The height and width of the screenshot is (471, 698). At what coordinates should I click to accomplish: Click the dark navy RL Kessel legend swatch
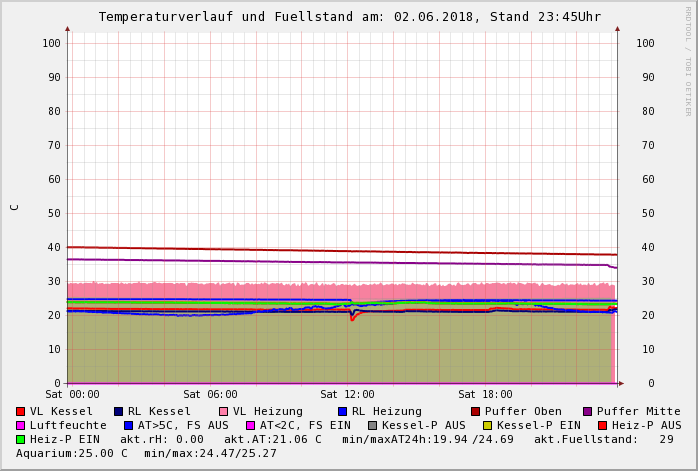(x=118, y=411)
